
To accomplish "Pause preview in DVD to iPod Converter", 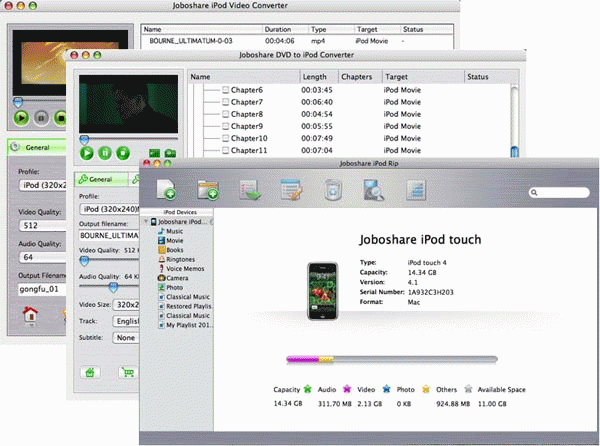I will click(105, 153).
